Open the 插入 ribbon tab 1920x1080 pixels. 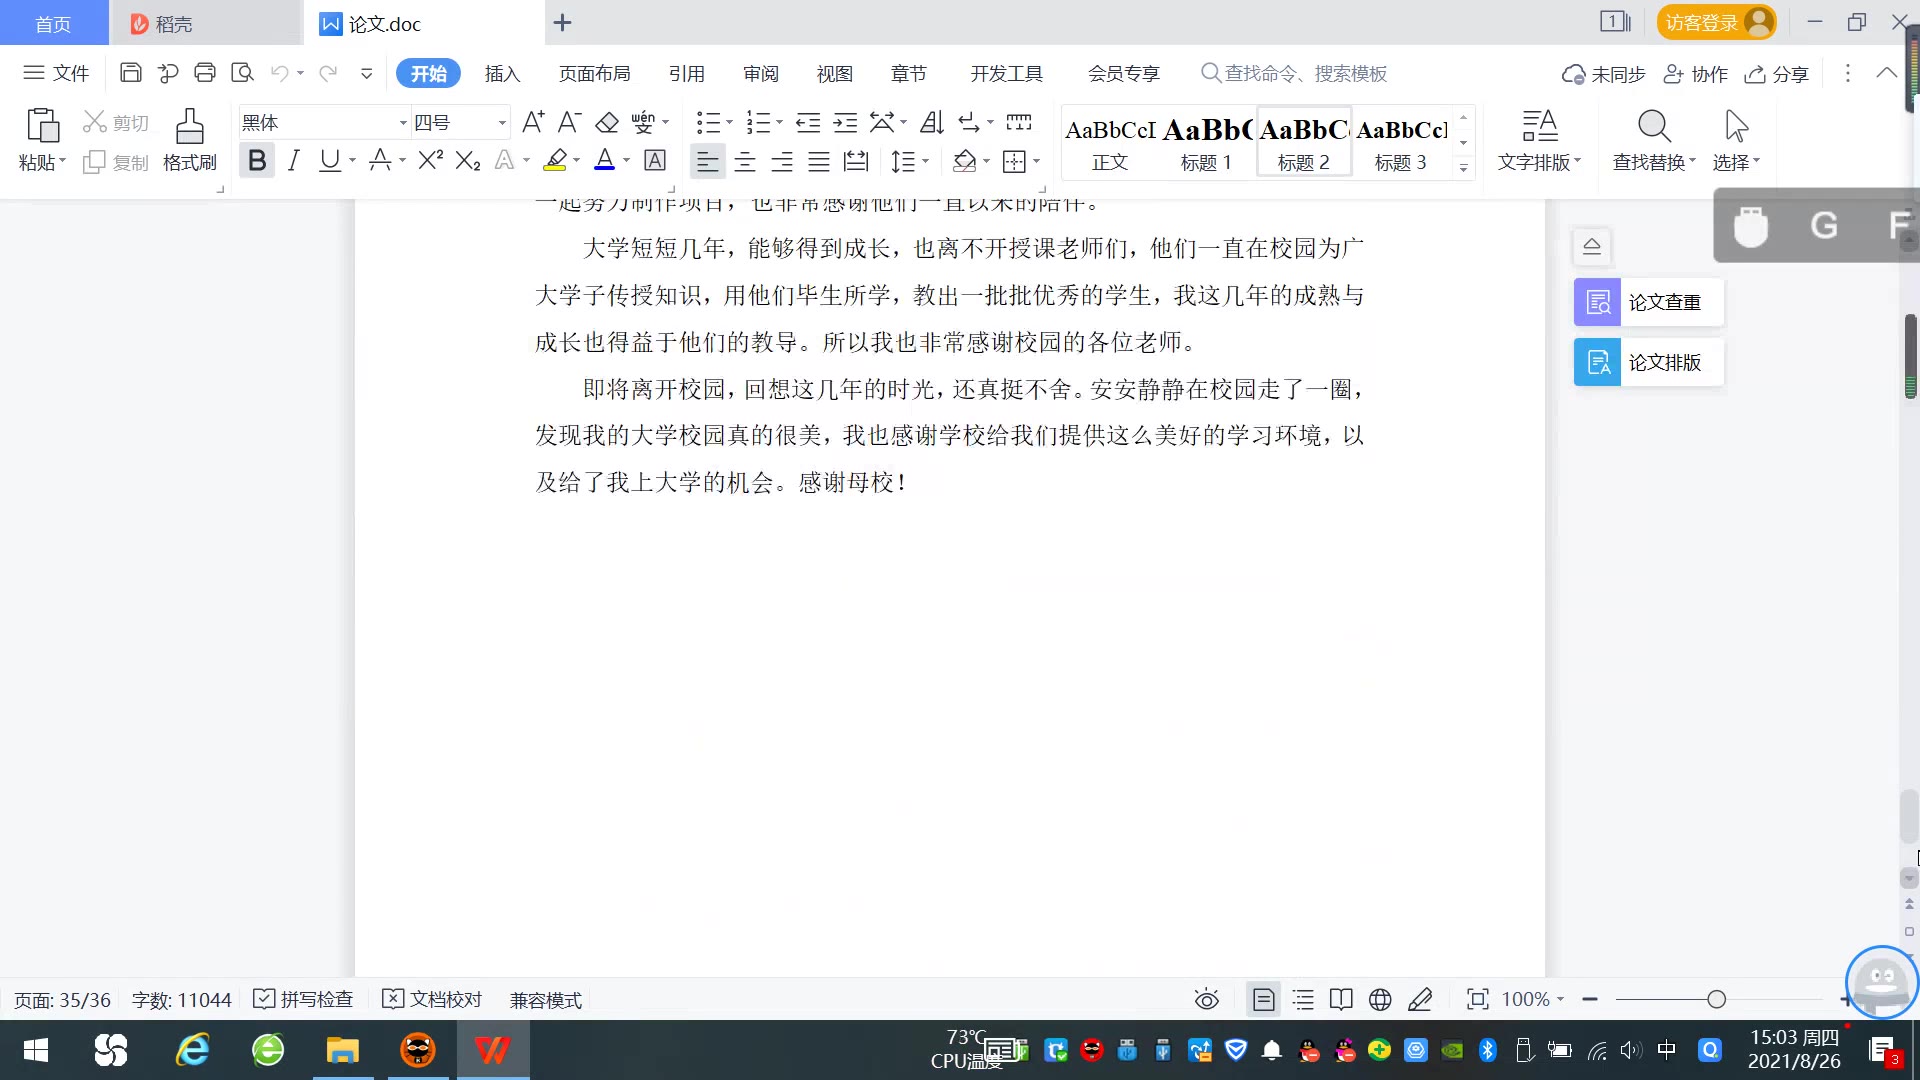[502, 74]
